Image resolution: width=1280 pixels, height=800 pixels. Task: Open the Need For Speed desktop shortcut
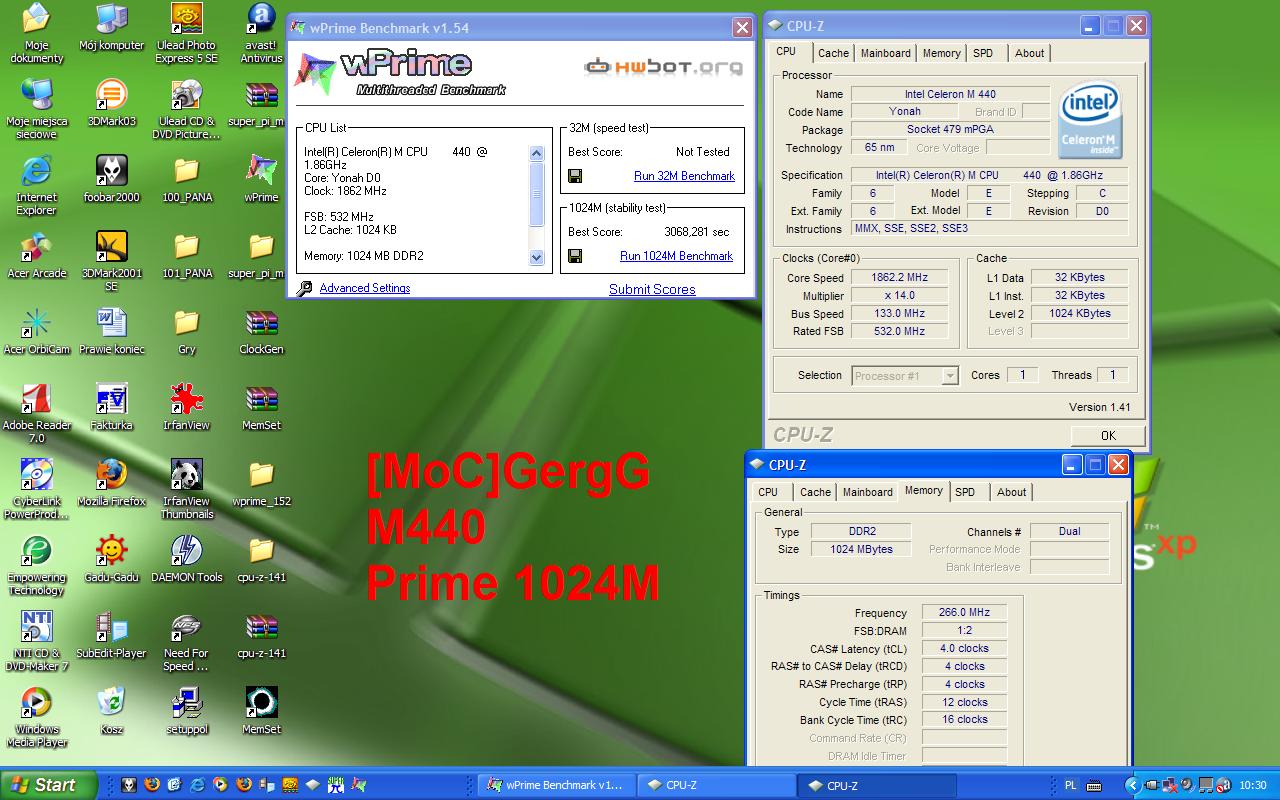pos(186,642)
